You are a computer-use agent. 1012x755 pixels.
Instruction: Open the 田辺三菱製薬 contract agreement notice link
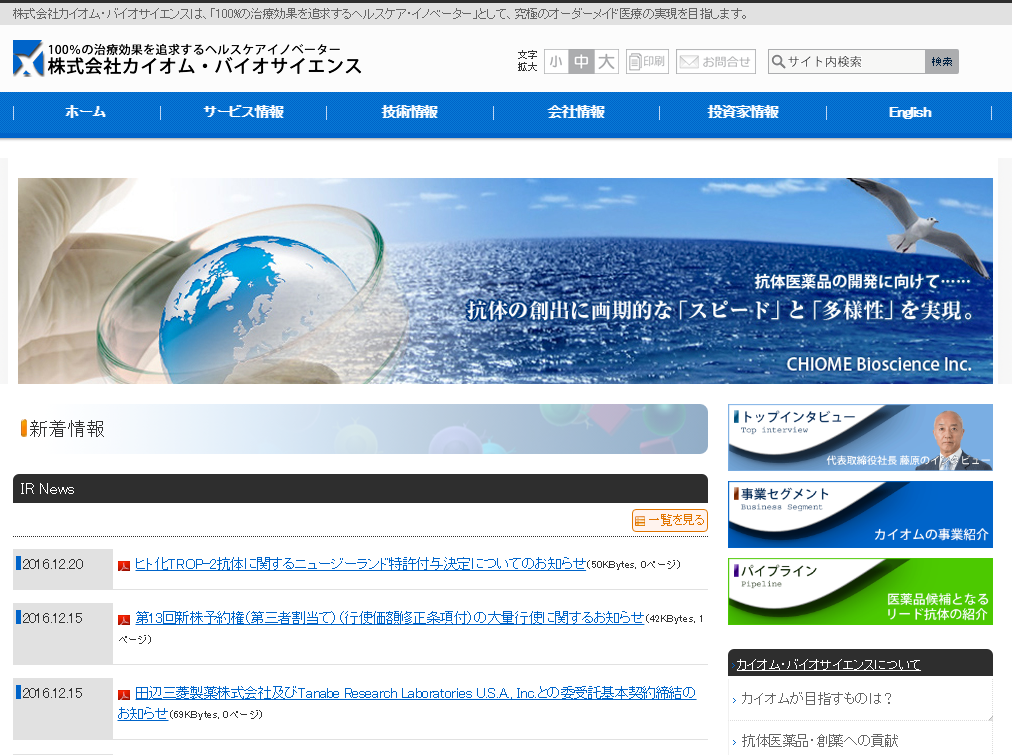coord(407,703)
